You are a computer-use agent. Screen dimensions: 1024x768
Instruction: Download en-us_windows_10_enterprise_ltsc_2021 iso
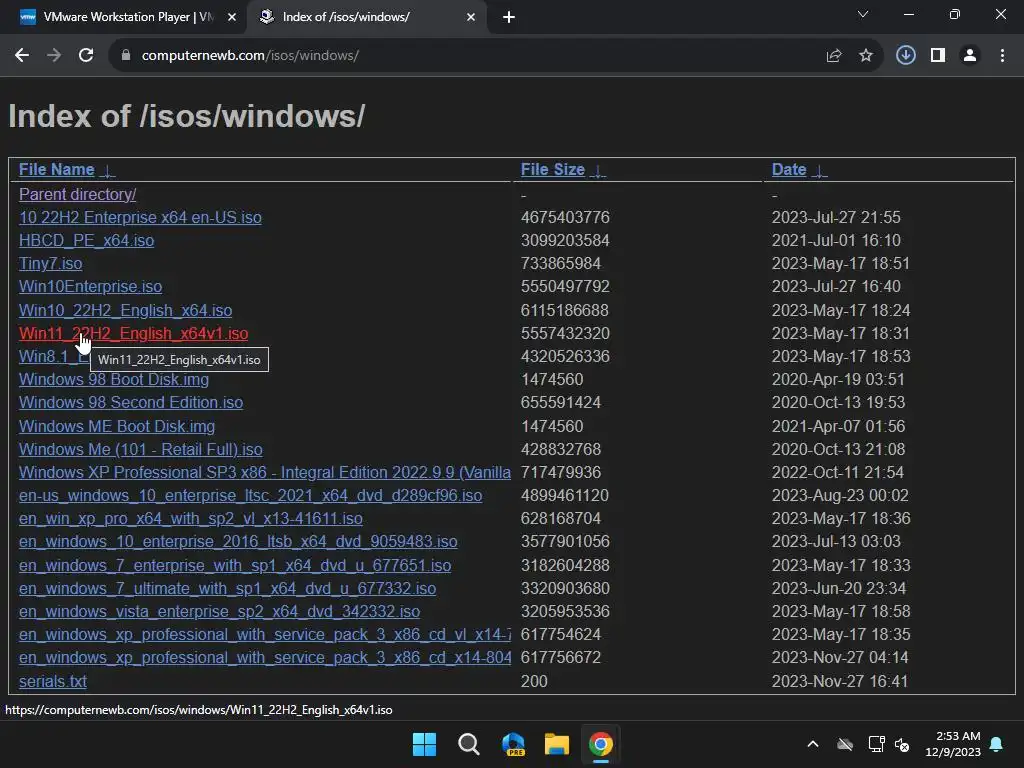pos(251,496)
